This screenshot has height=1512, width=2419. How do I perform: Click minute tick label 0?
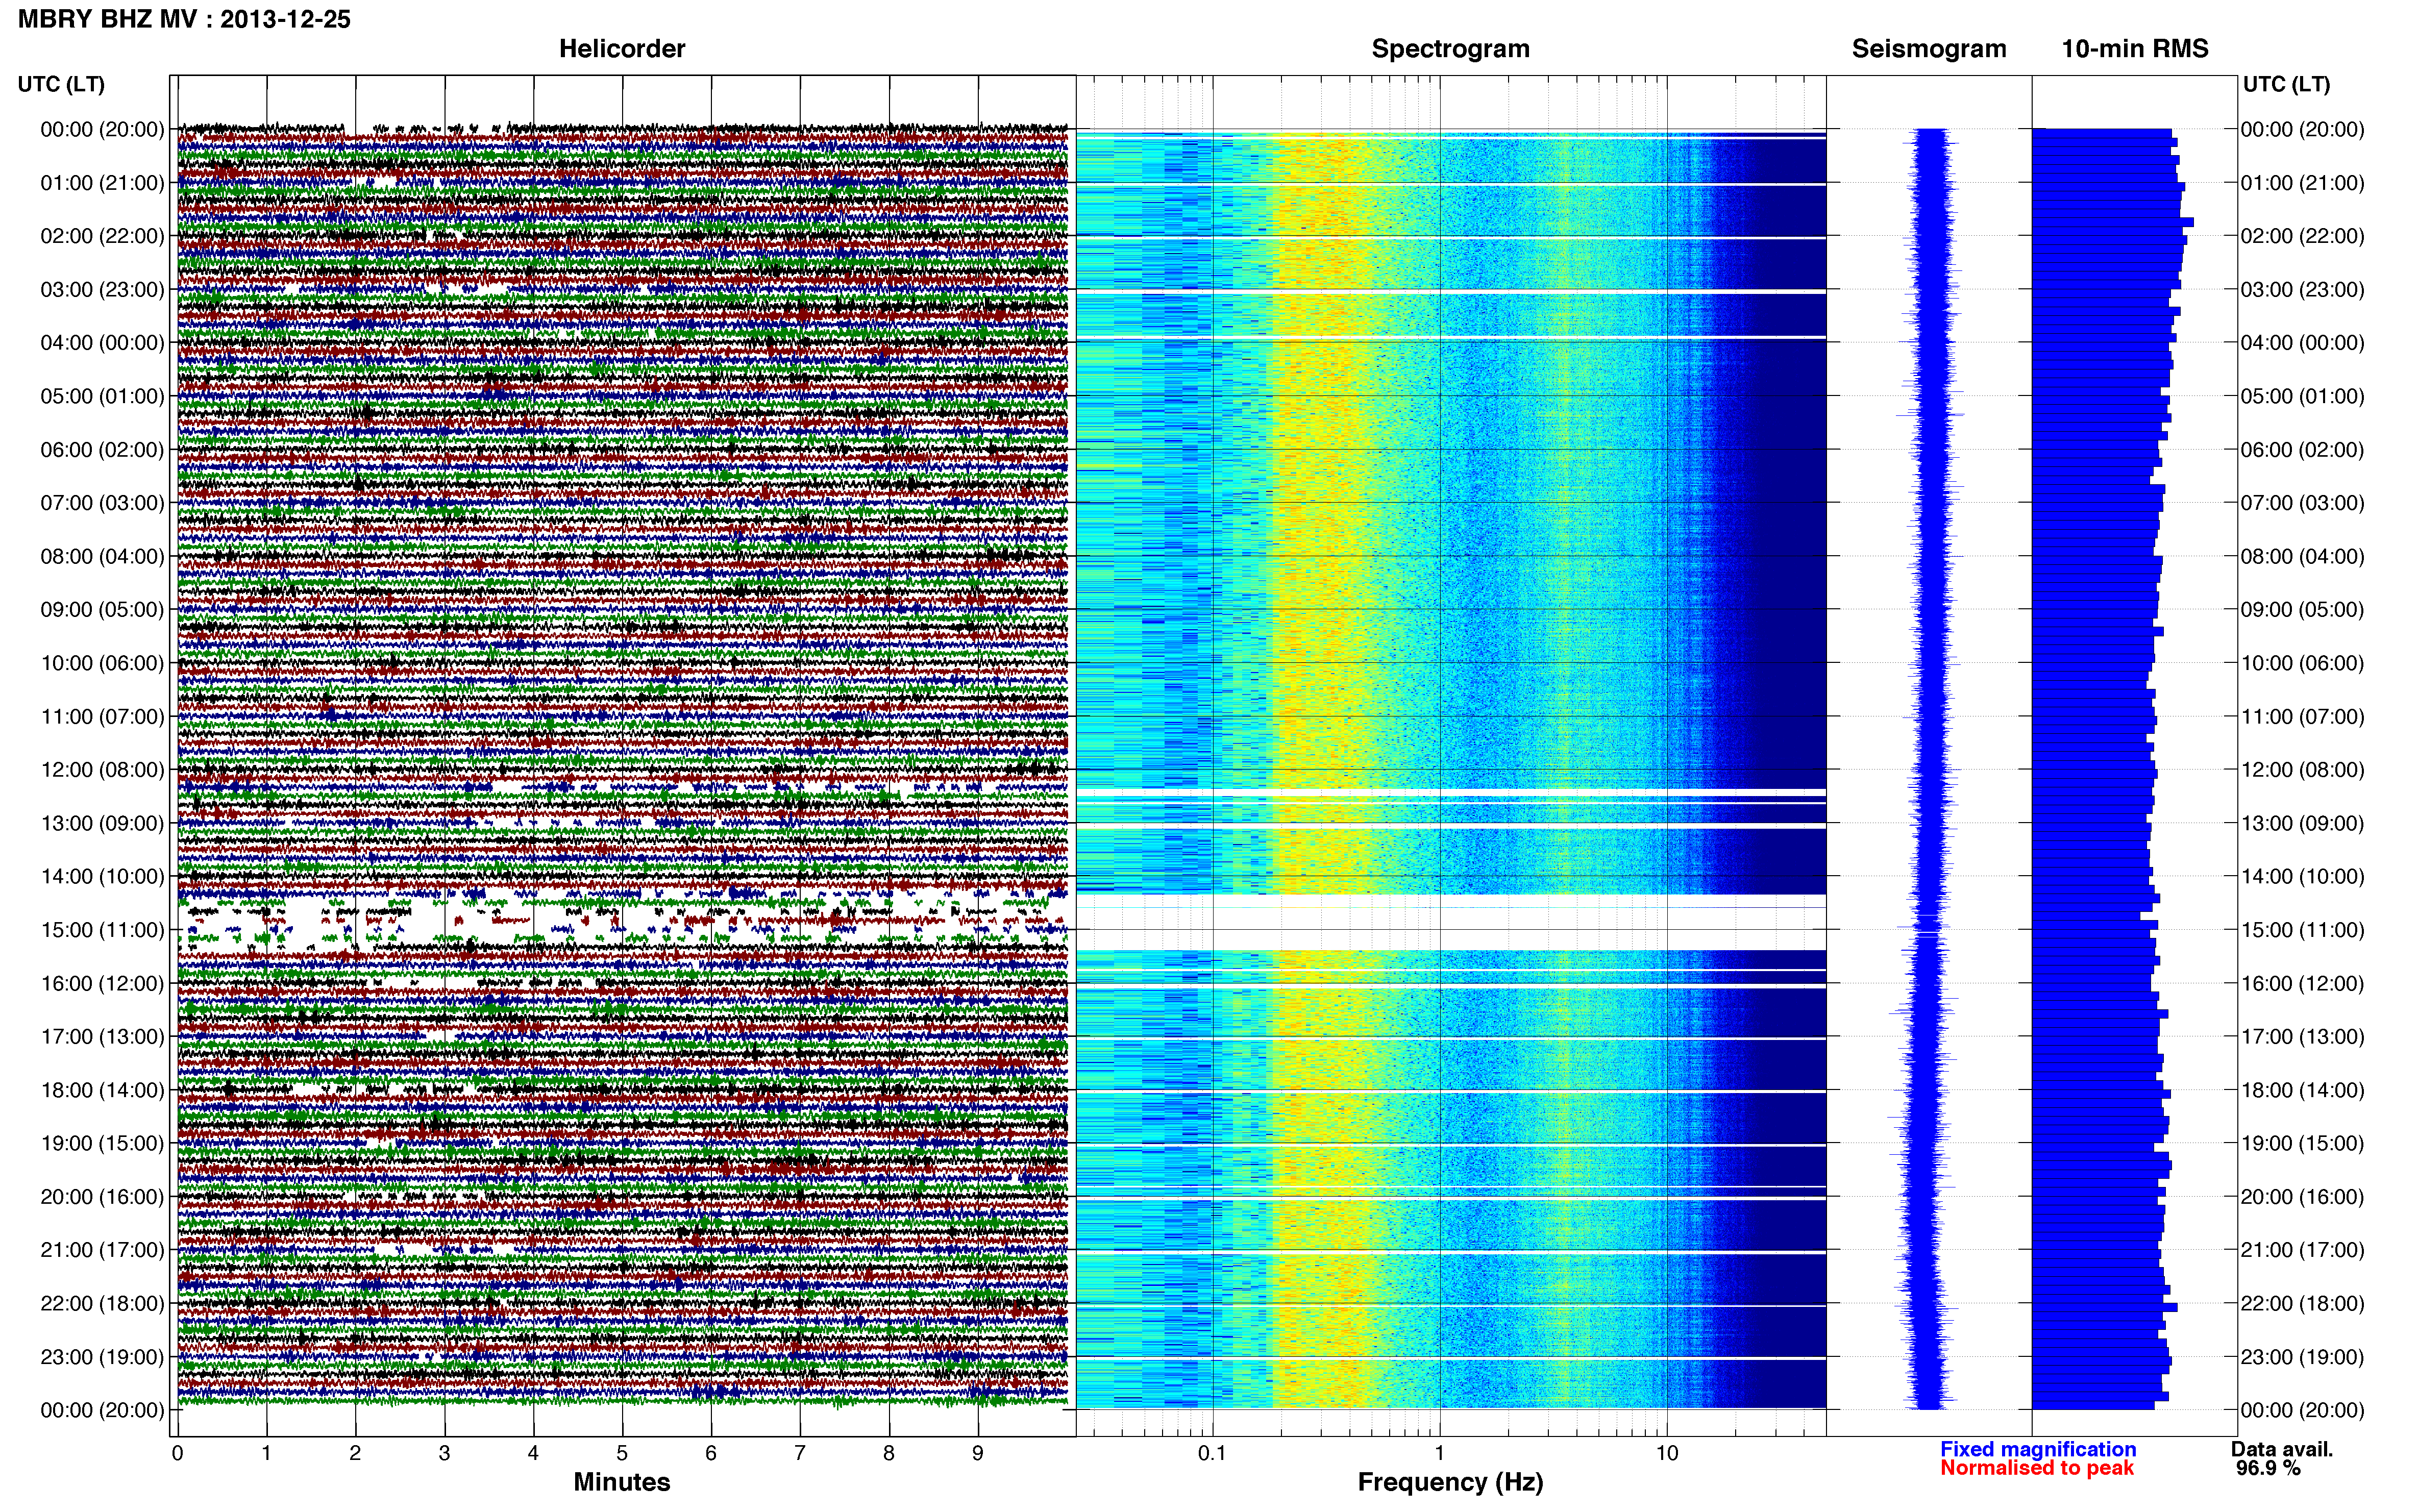click(x=177, y=1453)
